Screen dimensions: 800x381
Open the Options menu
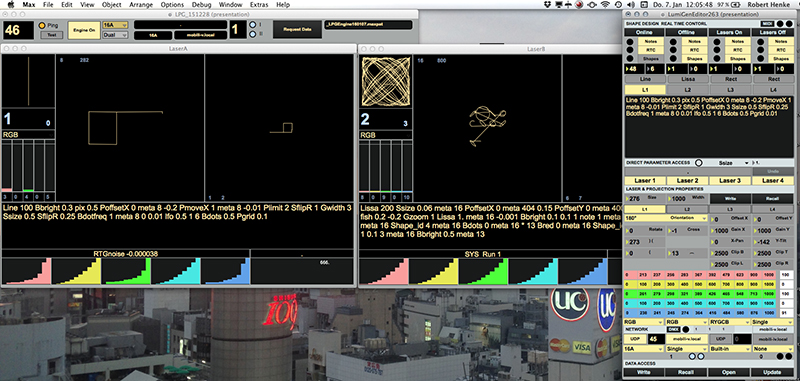(x=172, y=5)
